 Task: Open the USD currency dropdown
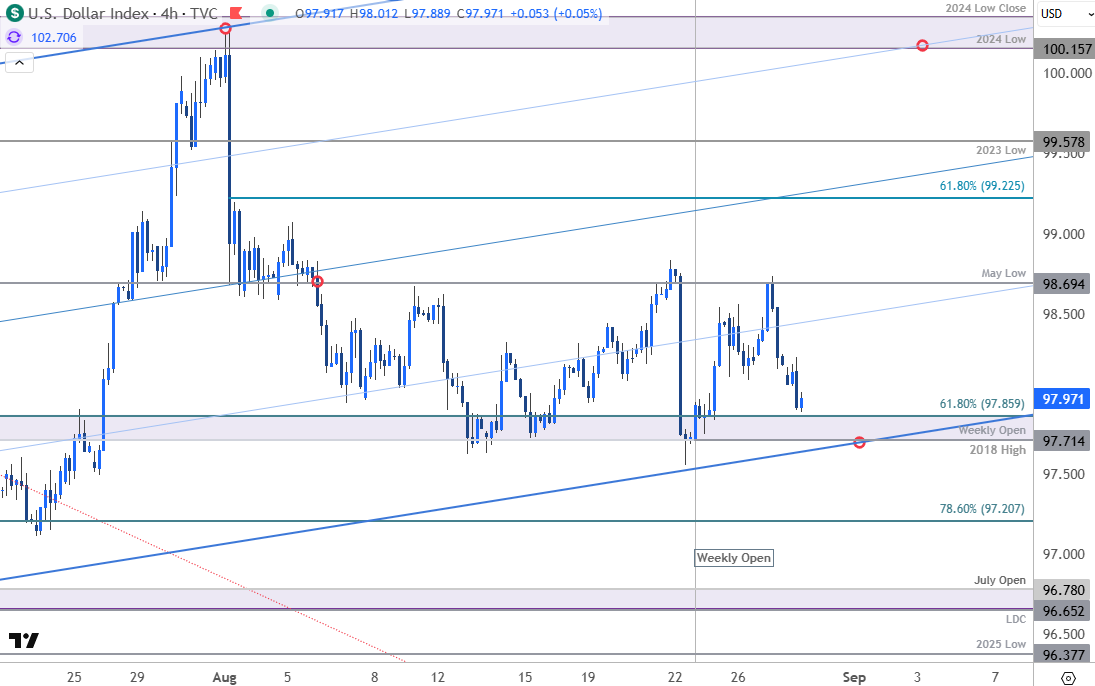coord(1065,13)
